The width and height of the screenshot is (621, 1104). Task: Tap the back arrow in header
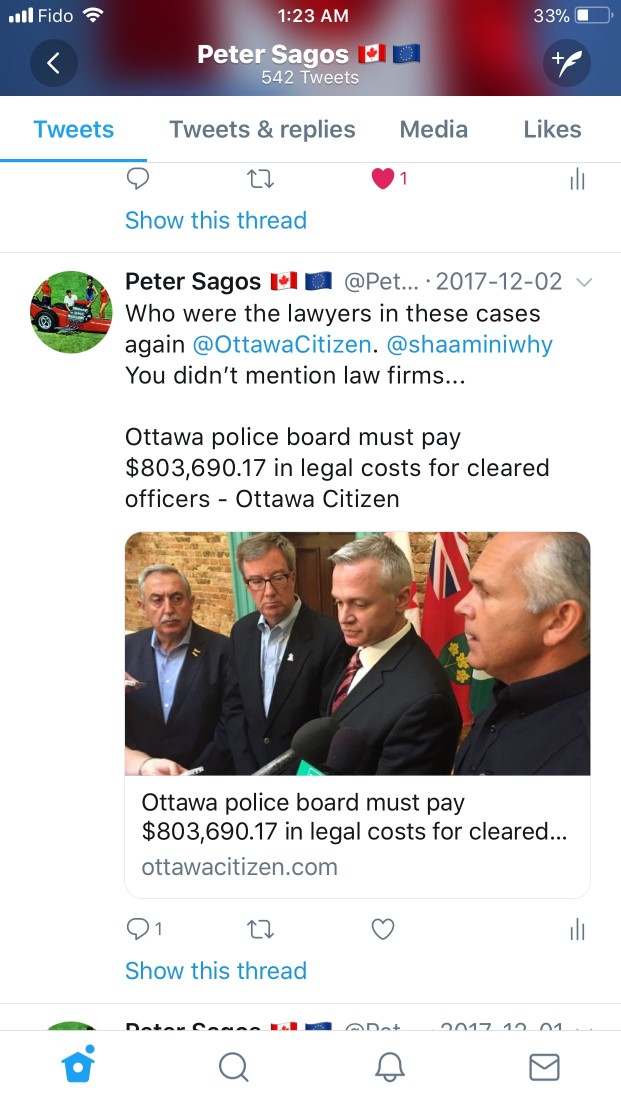(x=54, y=63)
